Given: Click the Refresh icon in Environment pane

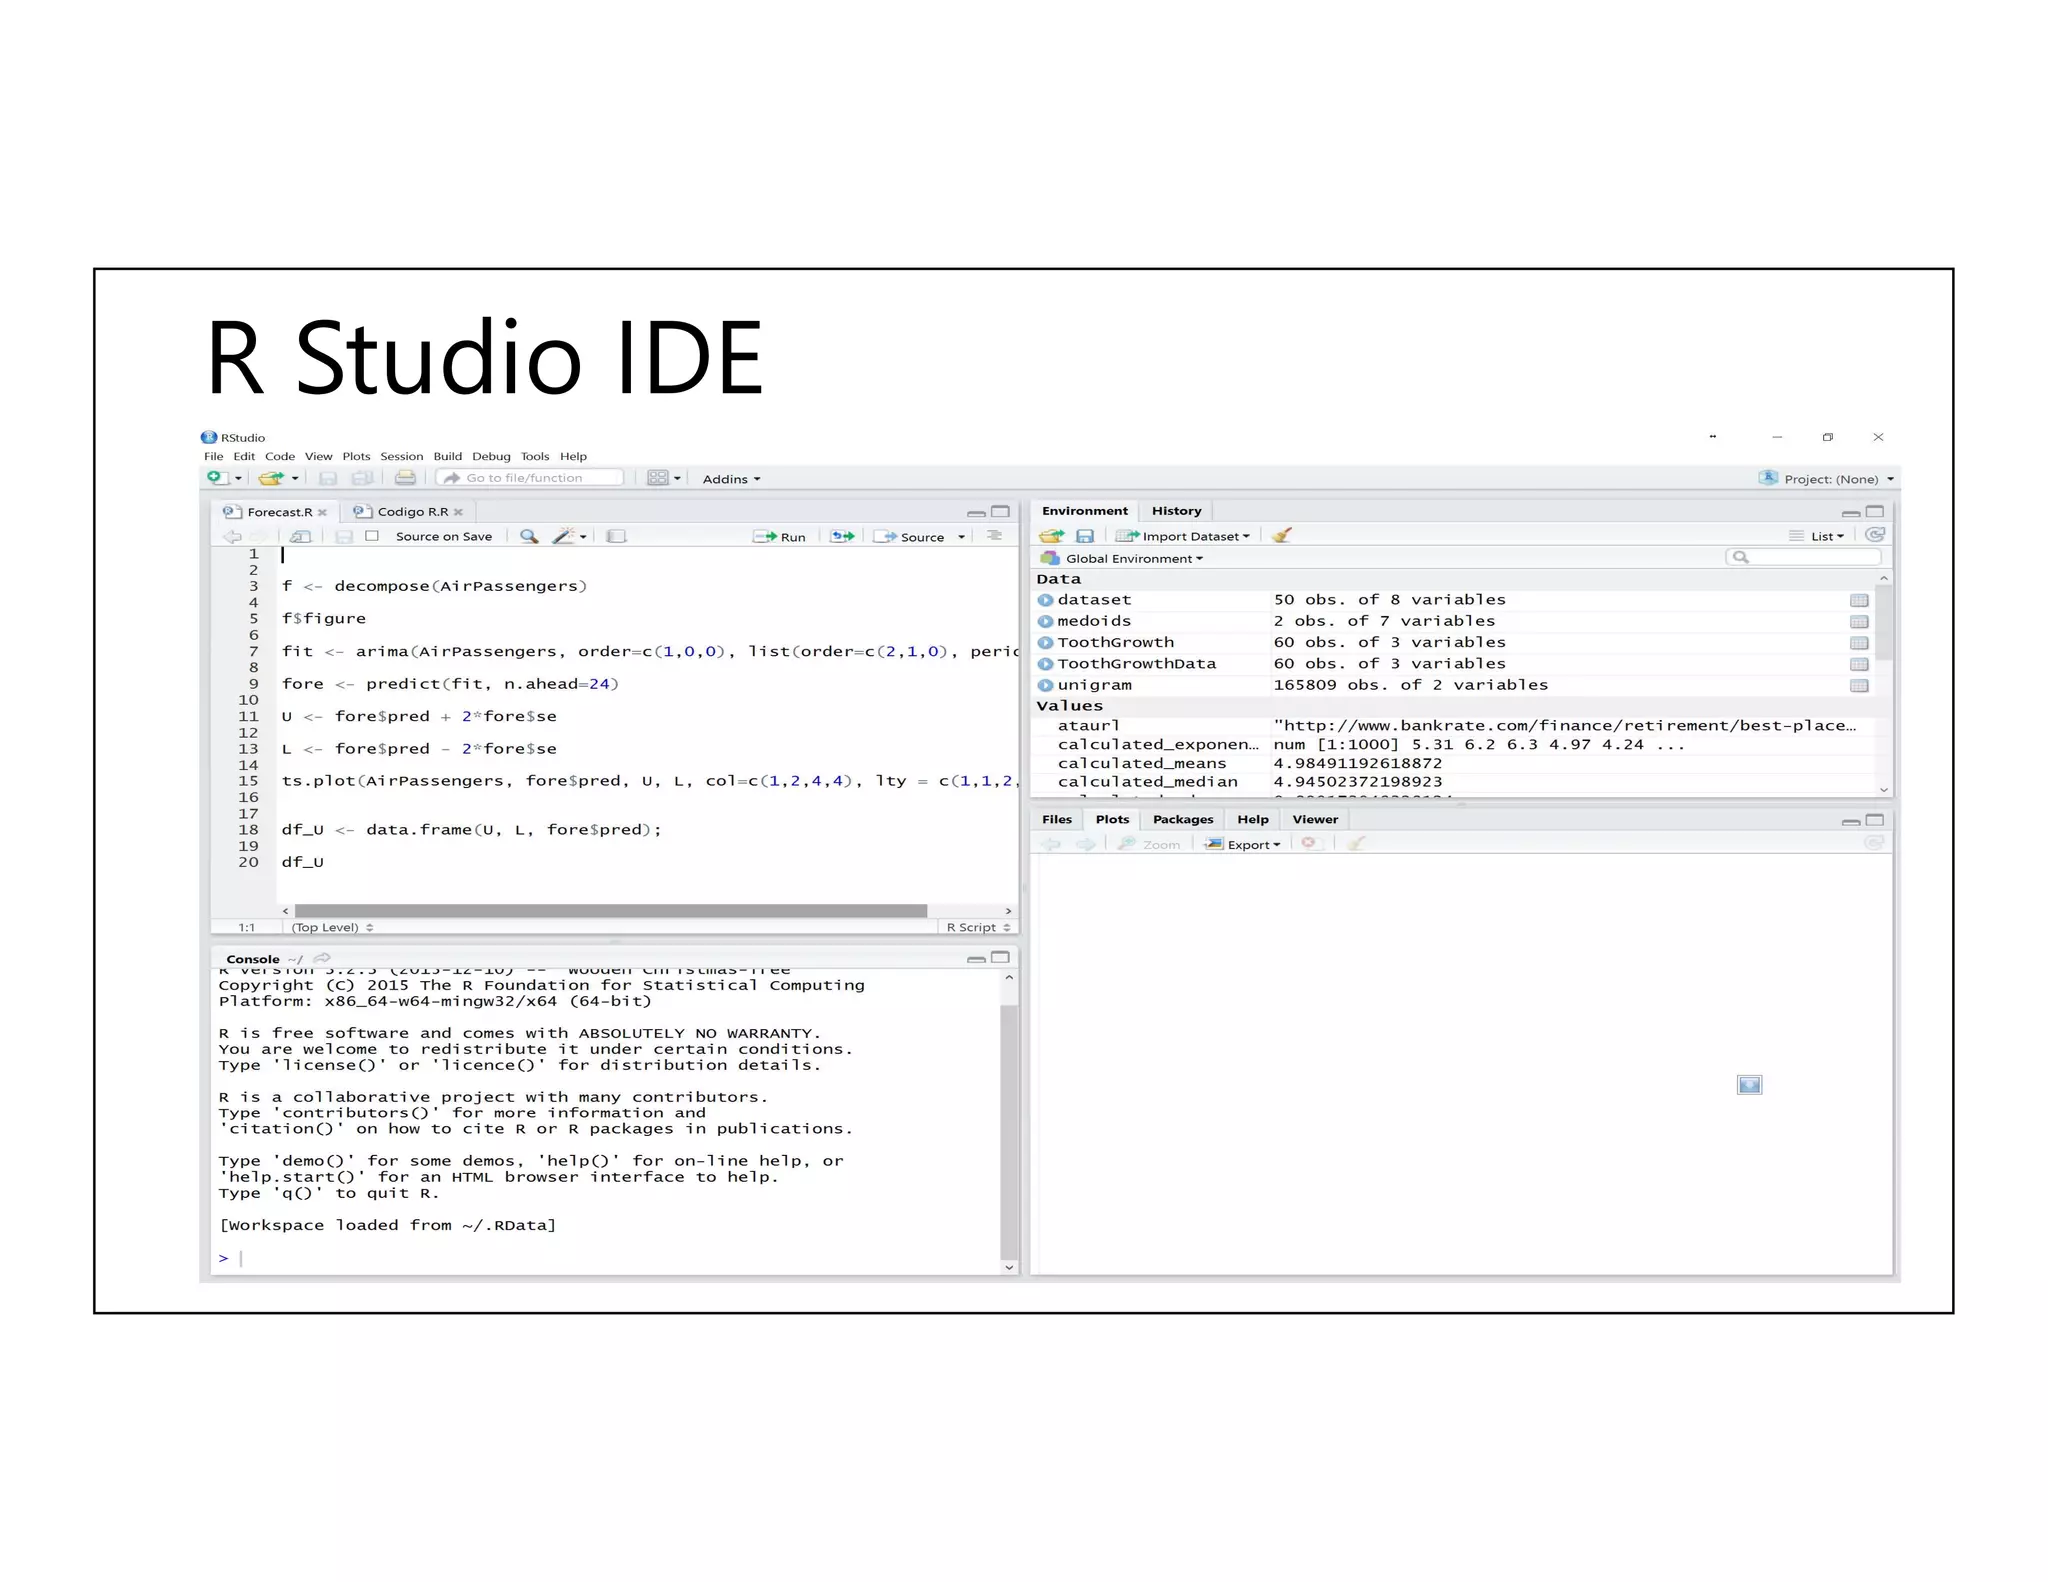Looking at the screenshot, I should pyautogui.click(x=1876, y=535).
